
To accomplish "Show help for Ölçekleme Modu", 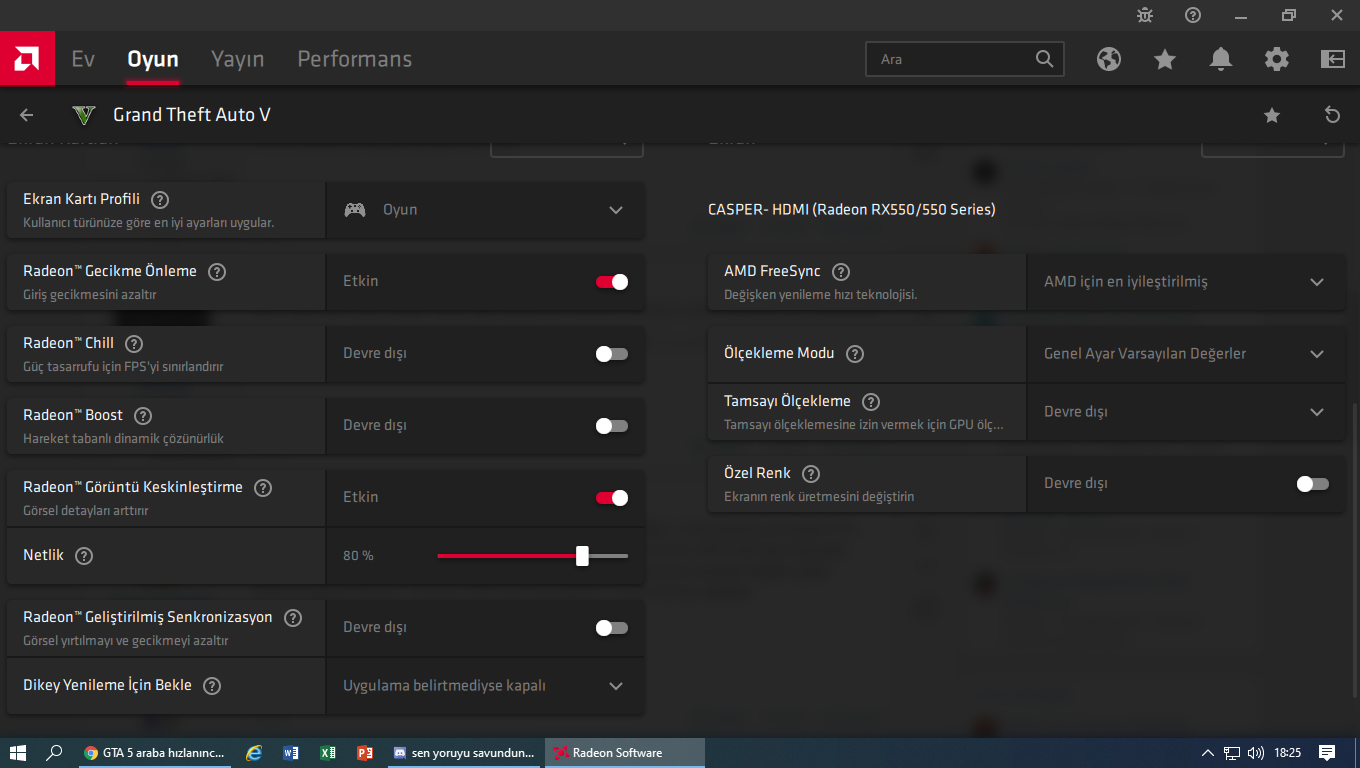I will [x=855, y=353].
